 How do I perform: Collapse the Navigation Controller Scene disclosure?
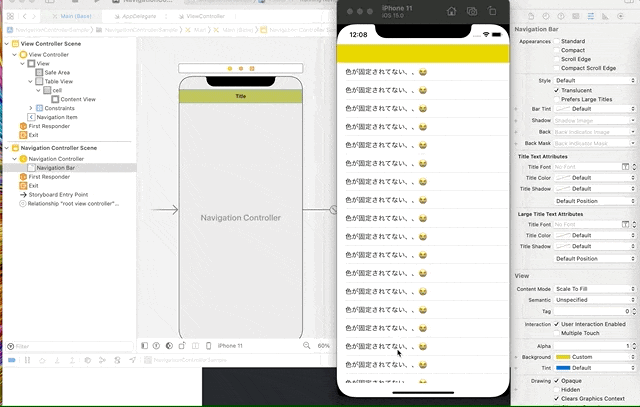(7, 148)
